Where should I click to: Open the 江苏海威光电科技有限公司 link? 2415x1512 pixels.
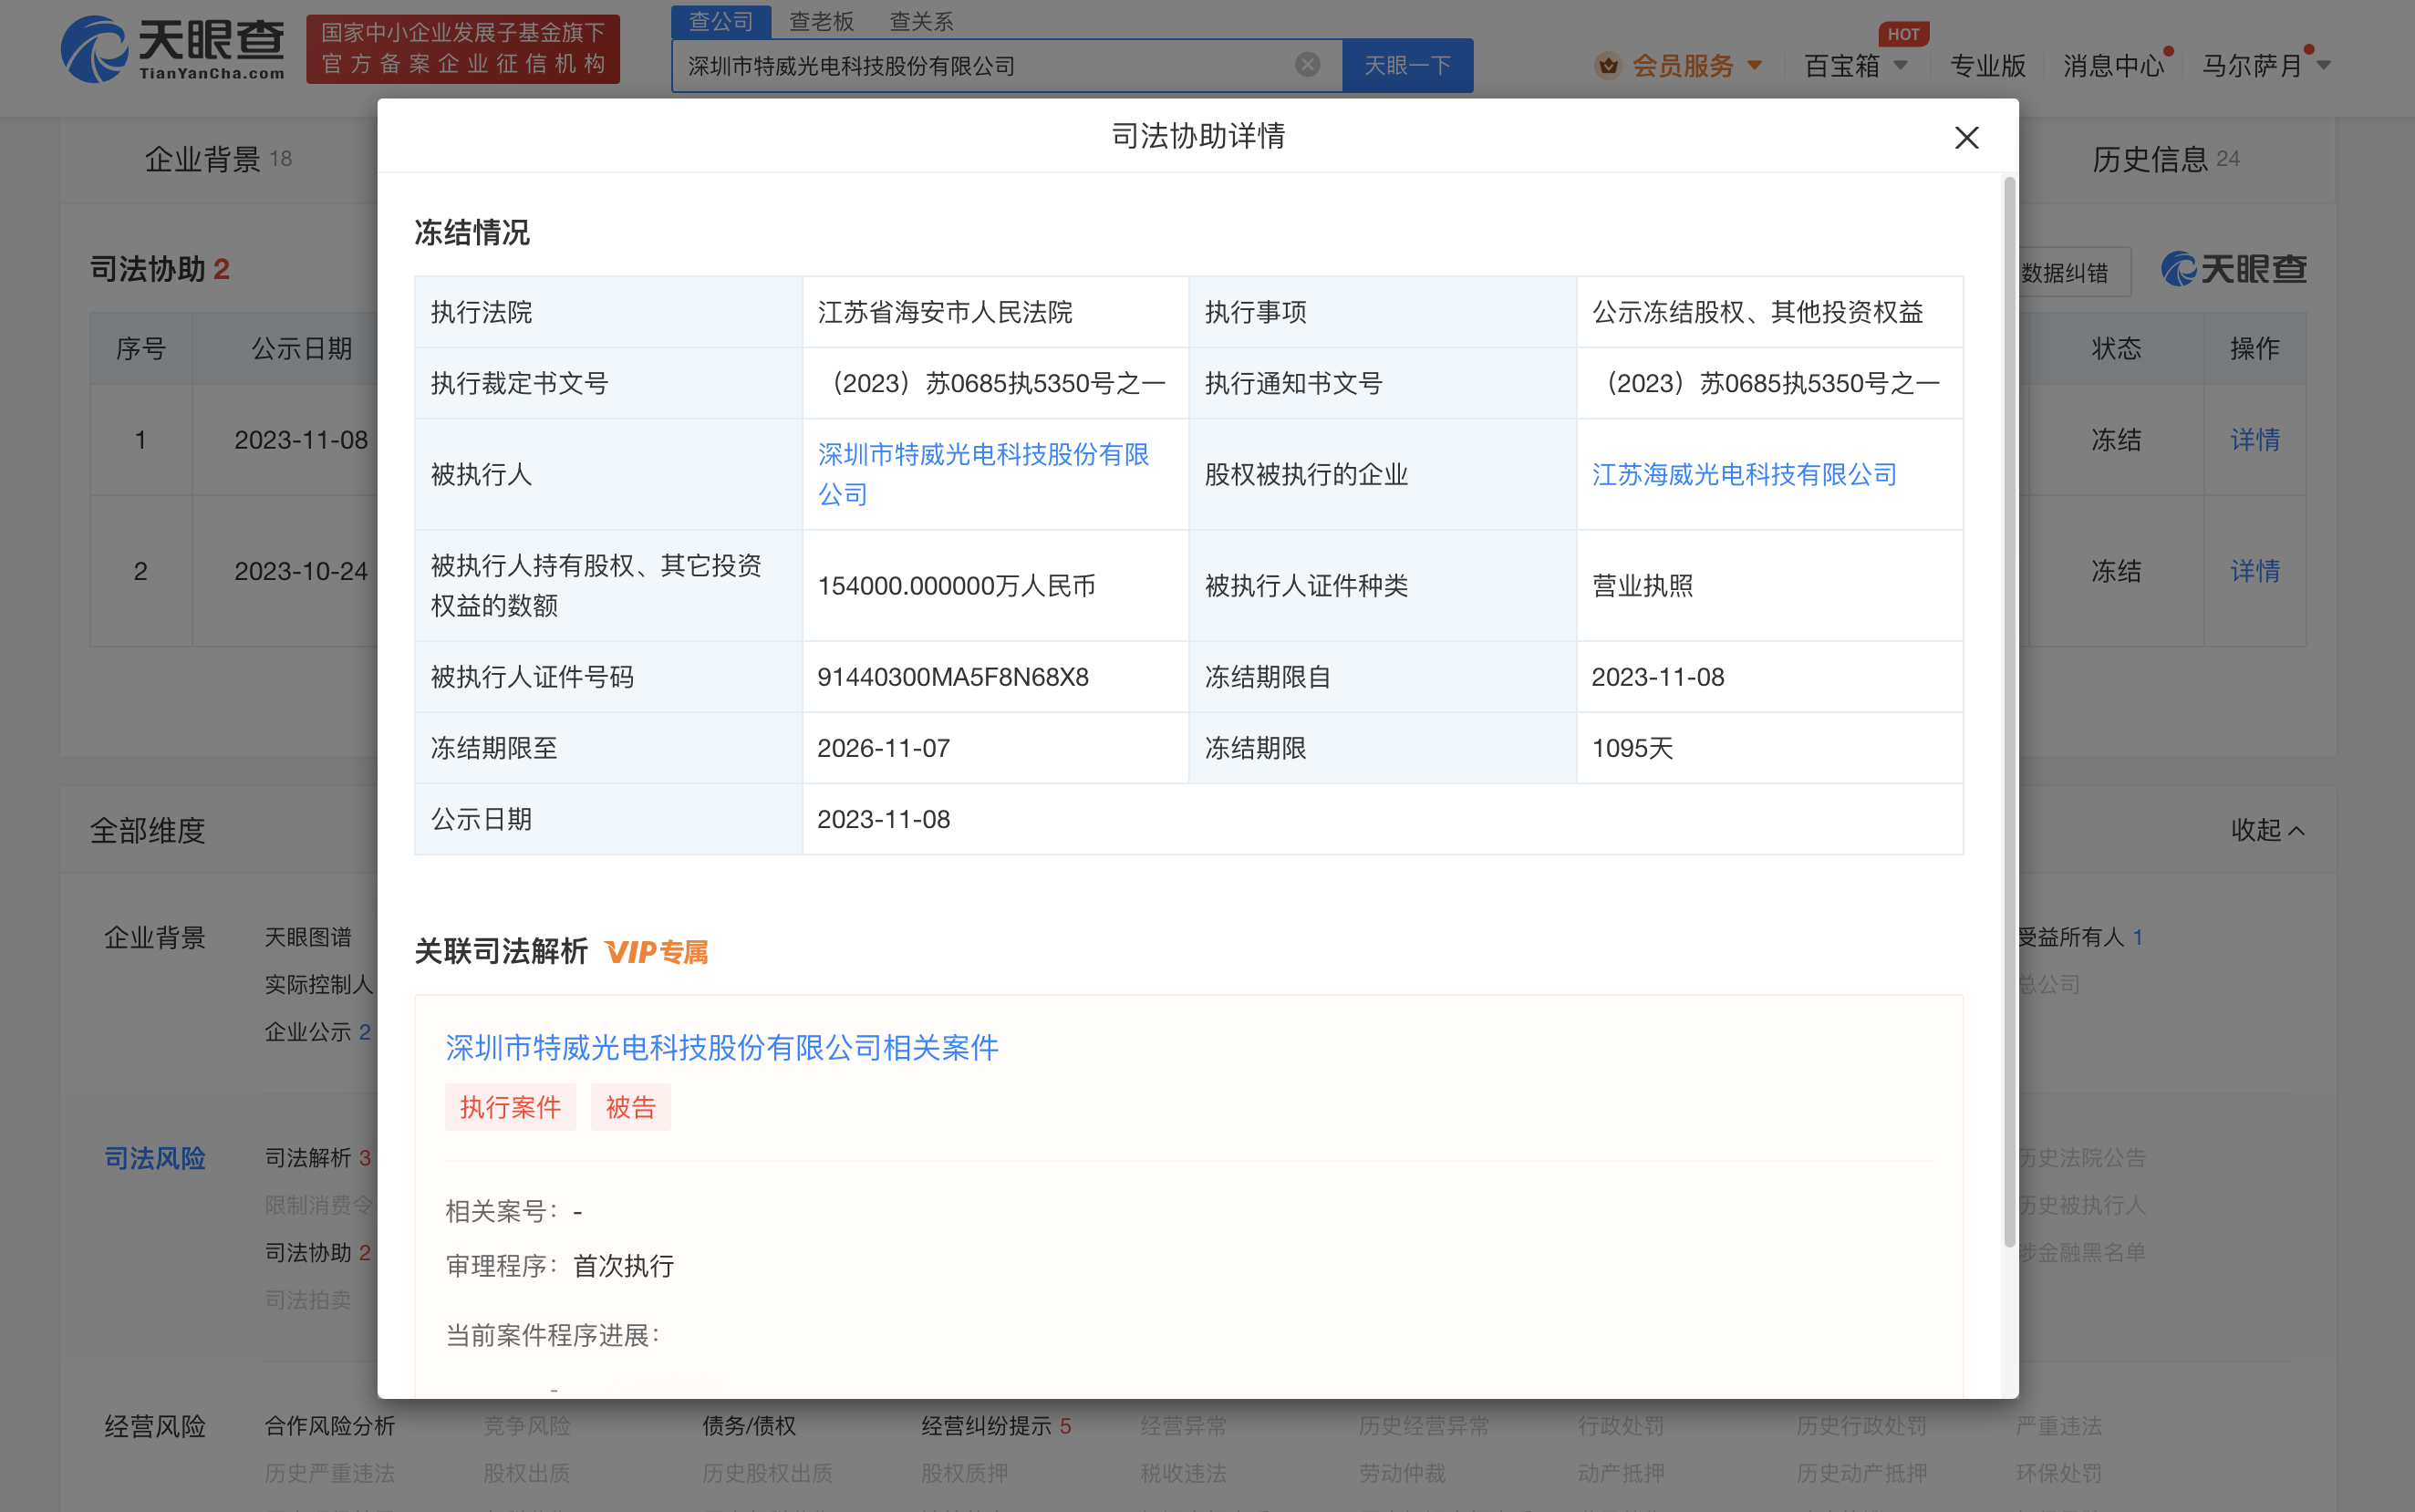[1744, 474]
